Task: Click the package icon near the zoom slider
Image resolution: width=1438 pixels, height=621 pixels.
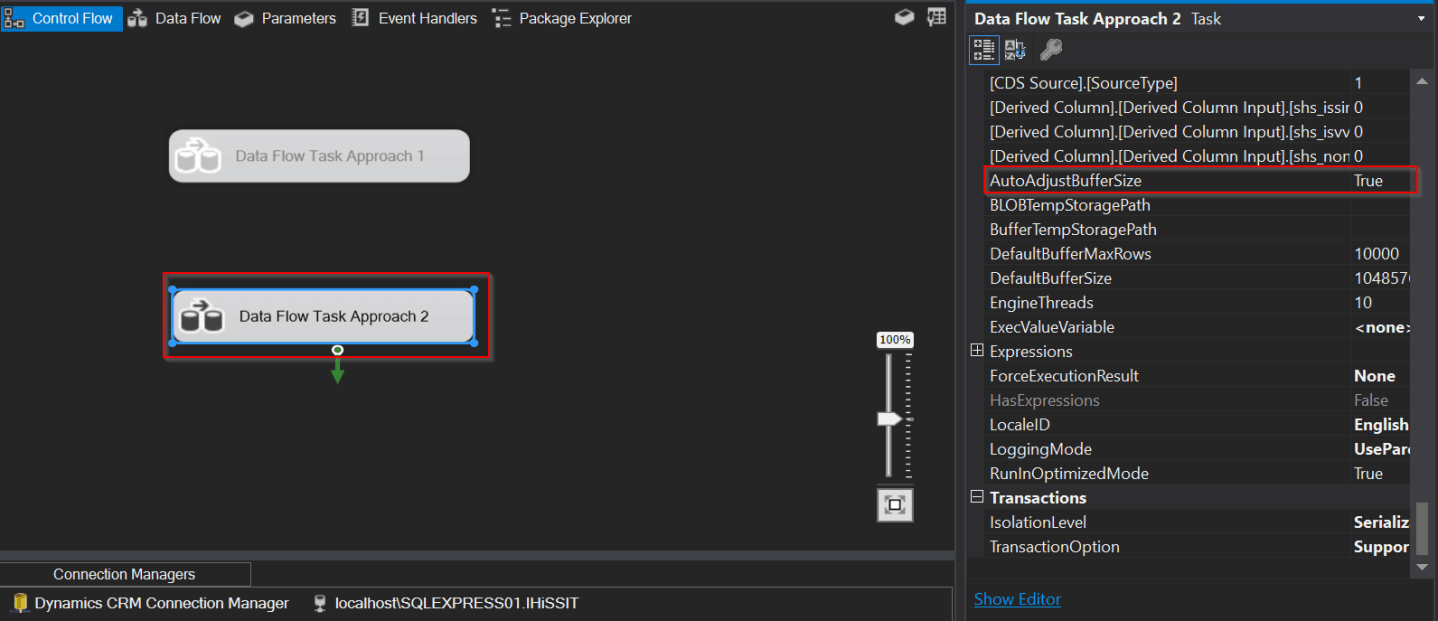Action: click(x=903, y=17)
